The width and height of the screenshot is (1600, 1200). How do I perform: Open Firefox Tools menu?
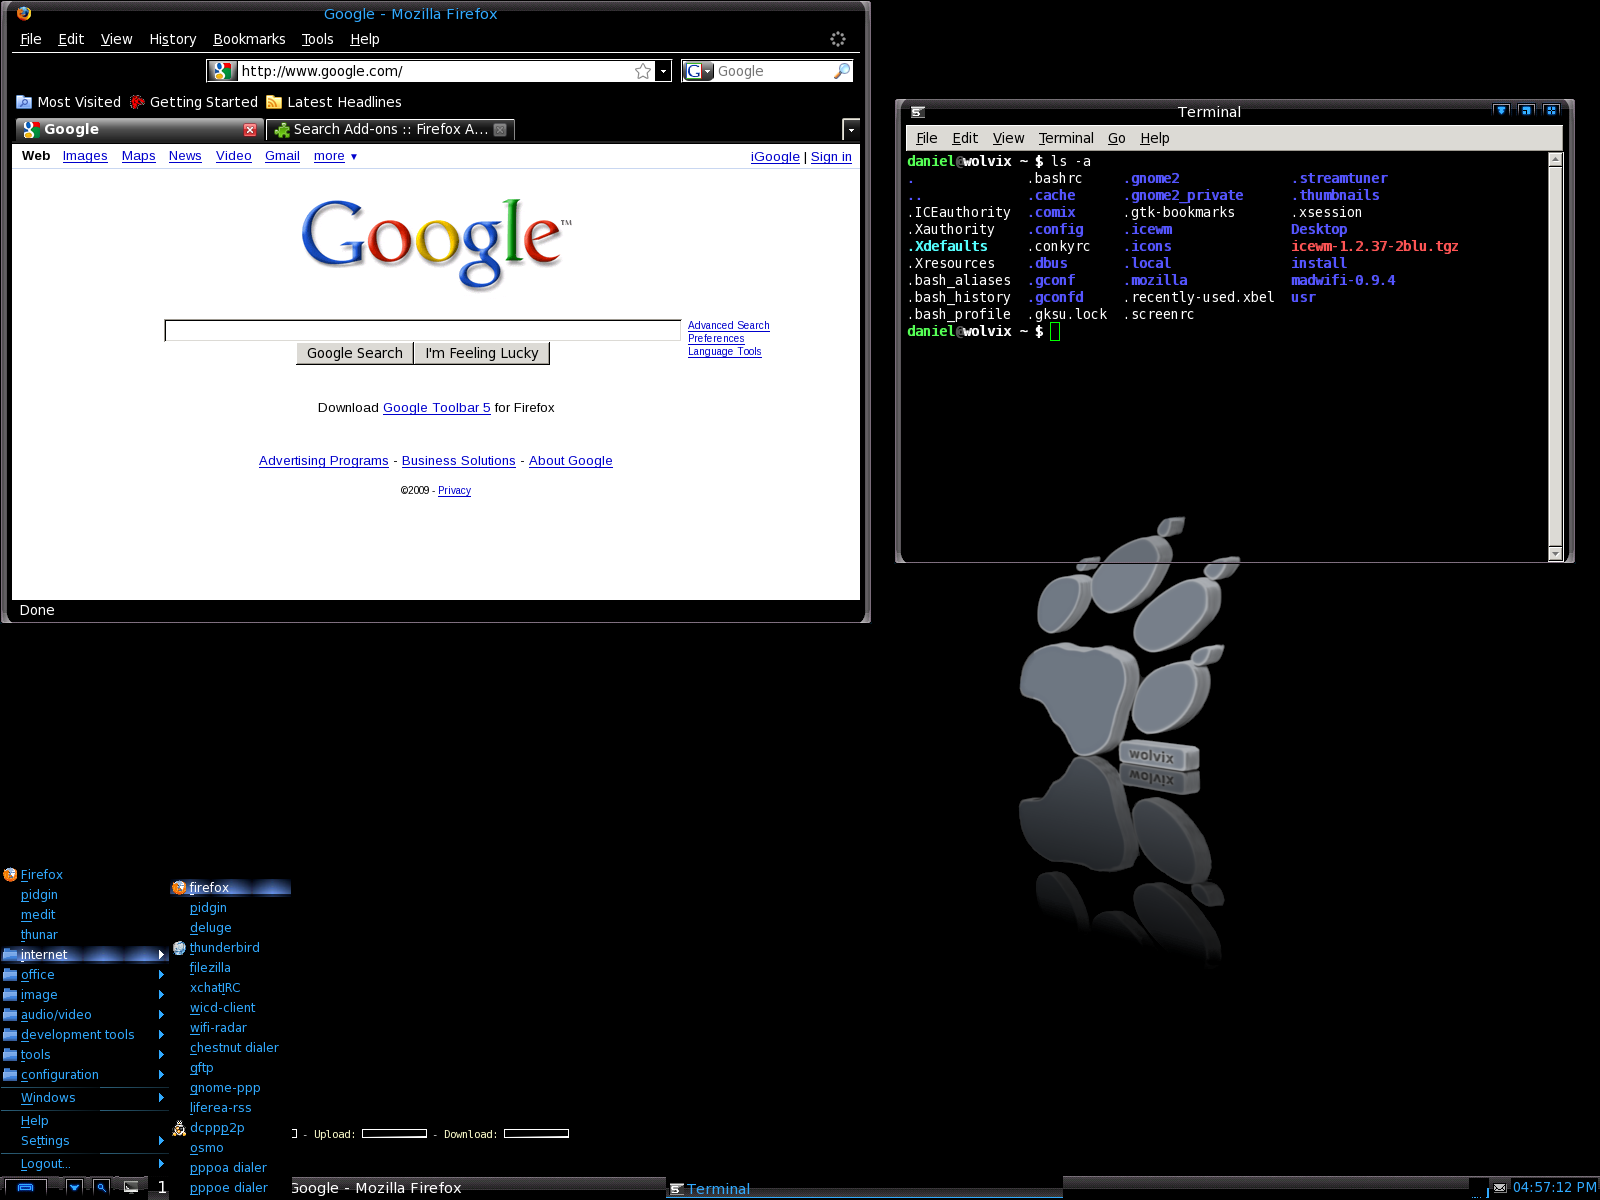(317, 39)
